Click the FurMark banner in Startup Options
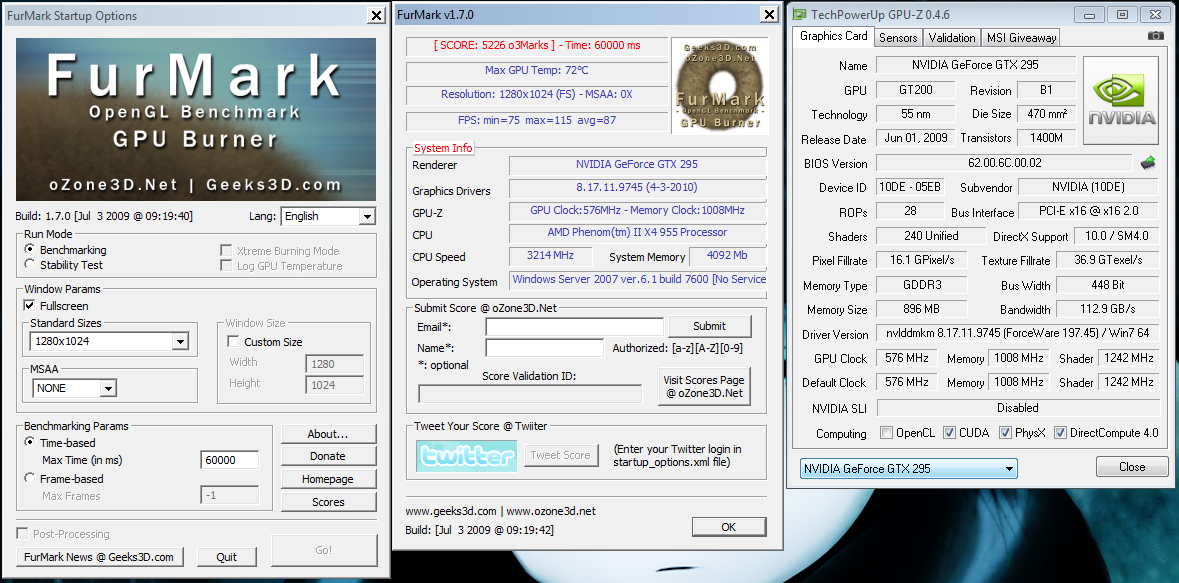The width and height of the screenshot is (1179, 583). [195, 120]
